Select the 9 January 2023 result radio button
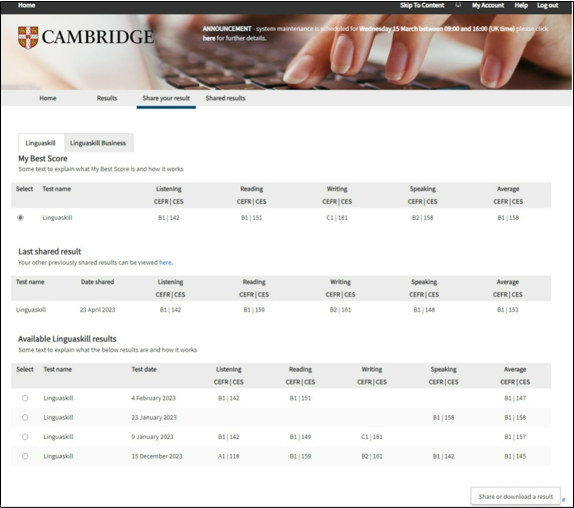Viewport: 574px width, 508px height. [x=25, y=437]
